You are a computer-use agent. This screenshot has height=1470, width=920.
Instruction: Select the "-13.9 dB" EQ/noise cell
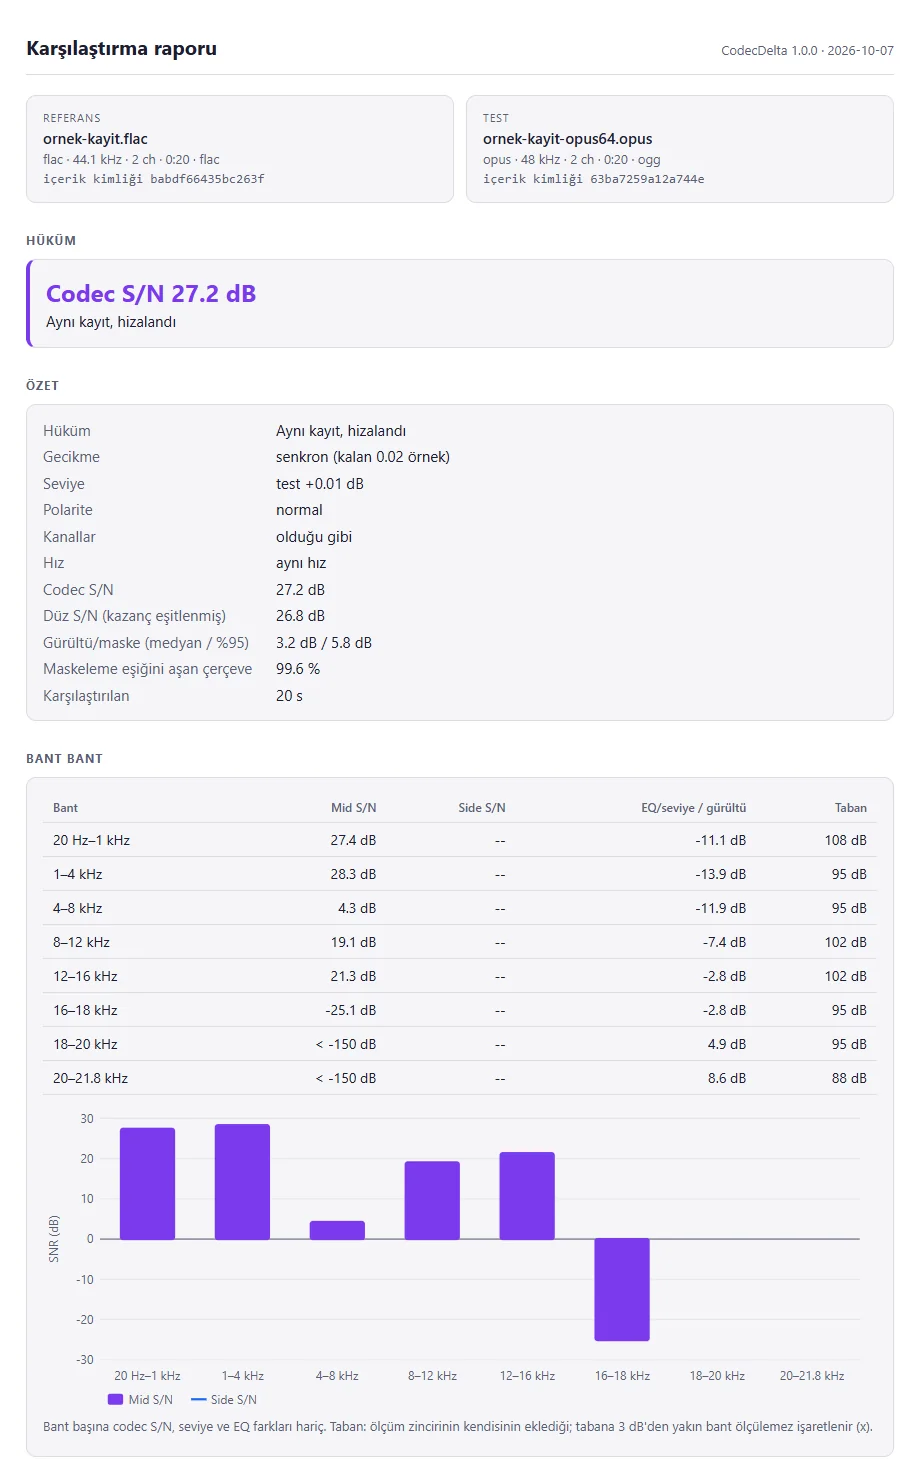(721, 874)
